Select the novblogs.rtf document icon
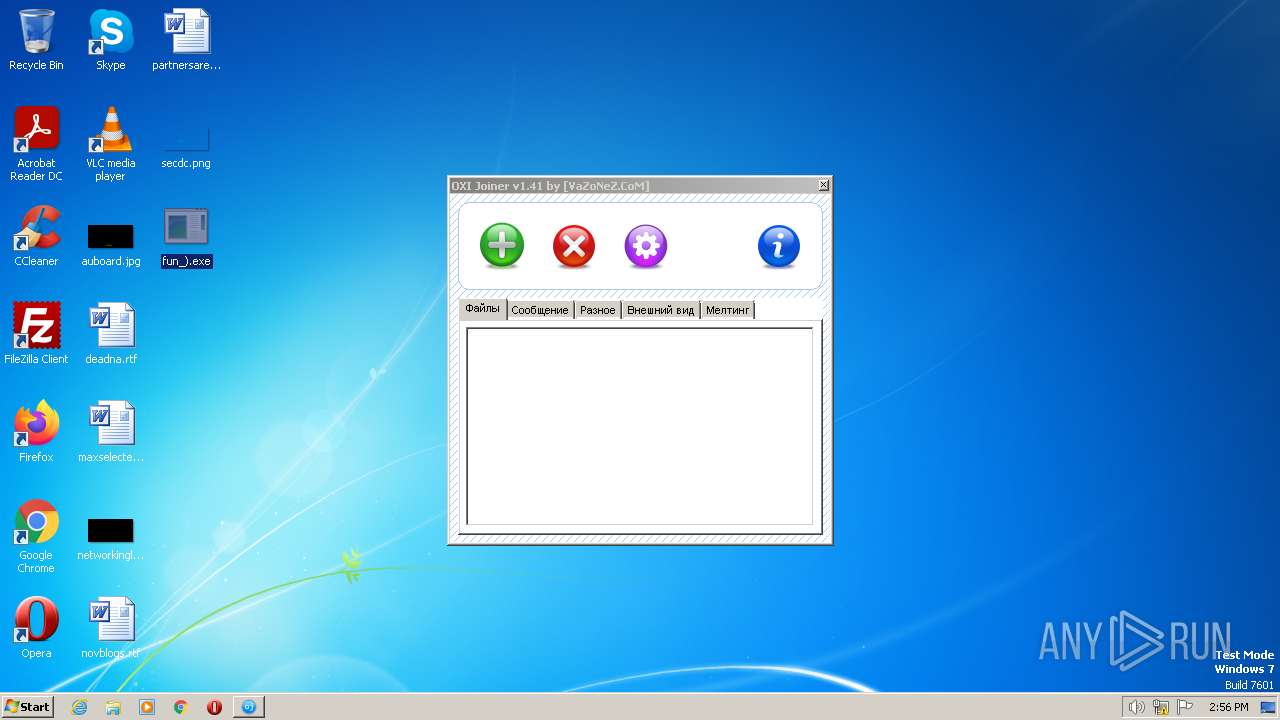This screenshot has height=720, width=1280. pos(111,628)
